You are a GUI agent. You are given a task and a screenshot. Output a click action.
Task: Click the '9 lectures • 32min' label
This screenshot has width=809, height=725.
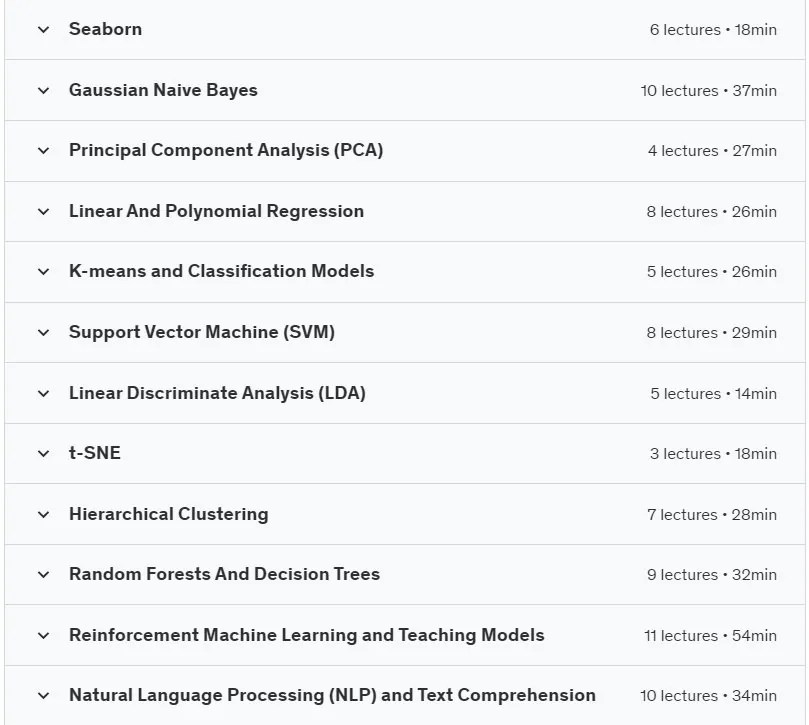(x=711, y=575)
